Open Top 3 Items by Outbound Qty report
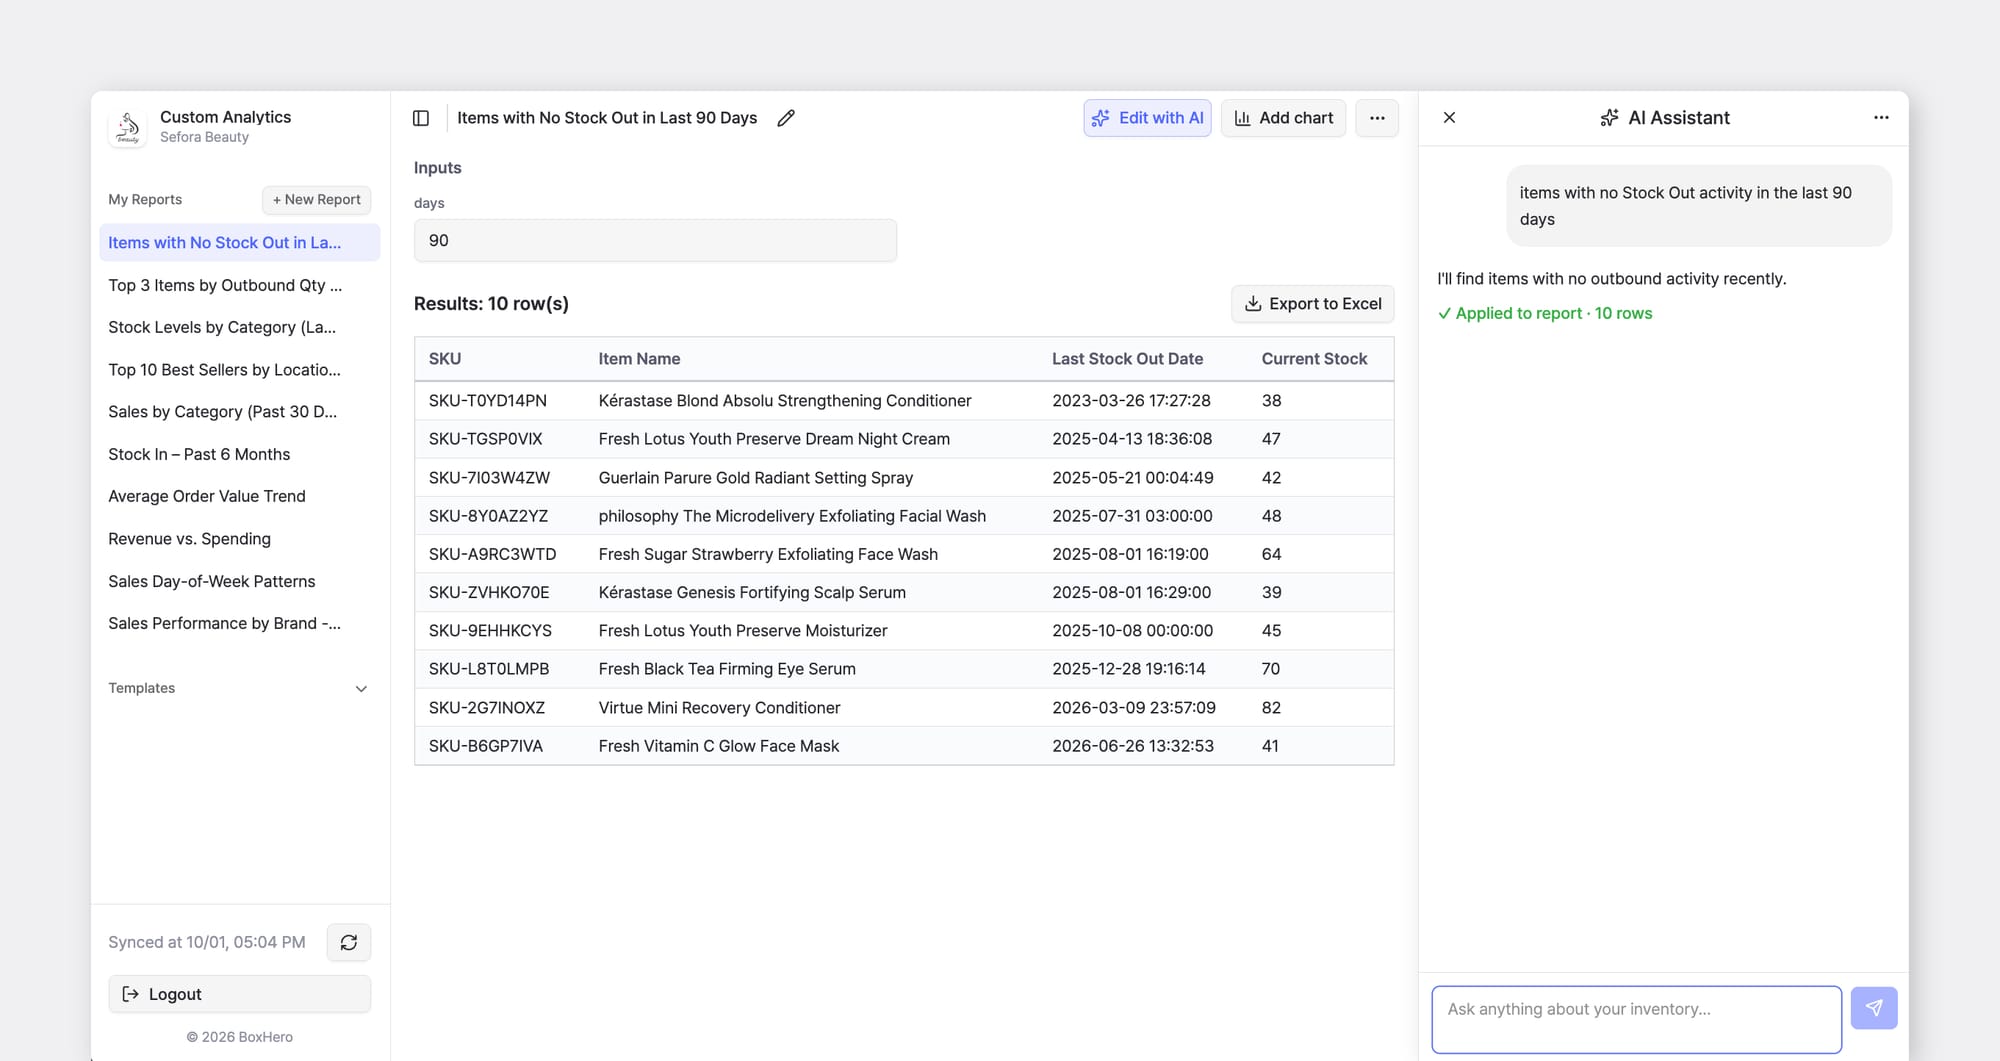Image resolution: width=2000 pixels, height=1061 pixels. tap(239, 285)
